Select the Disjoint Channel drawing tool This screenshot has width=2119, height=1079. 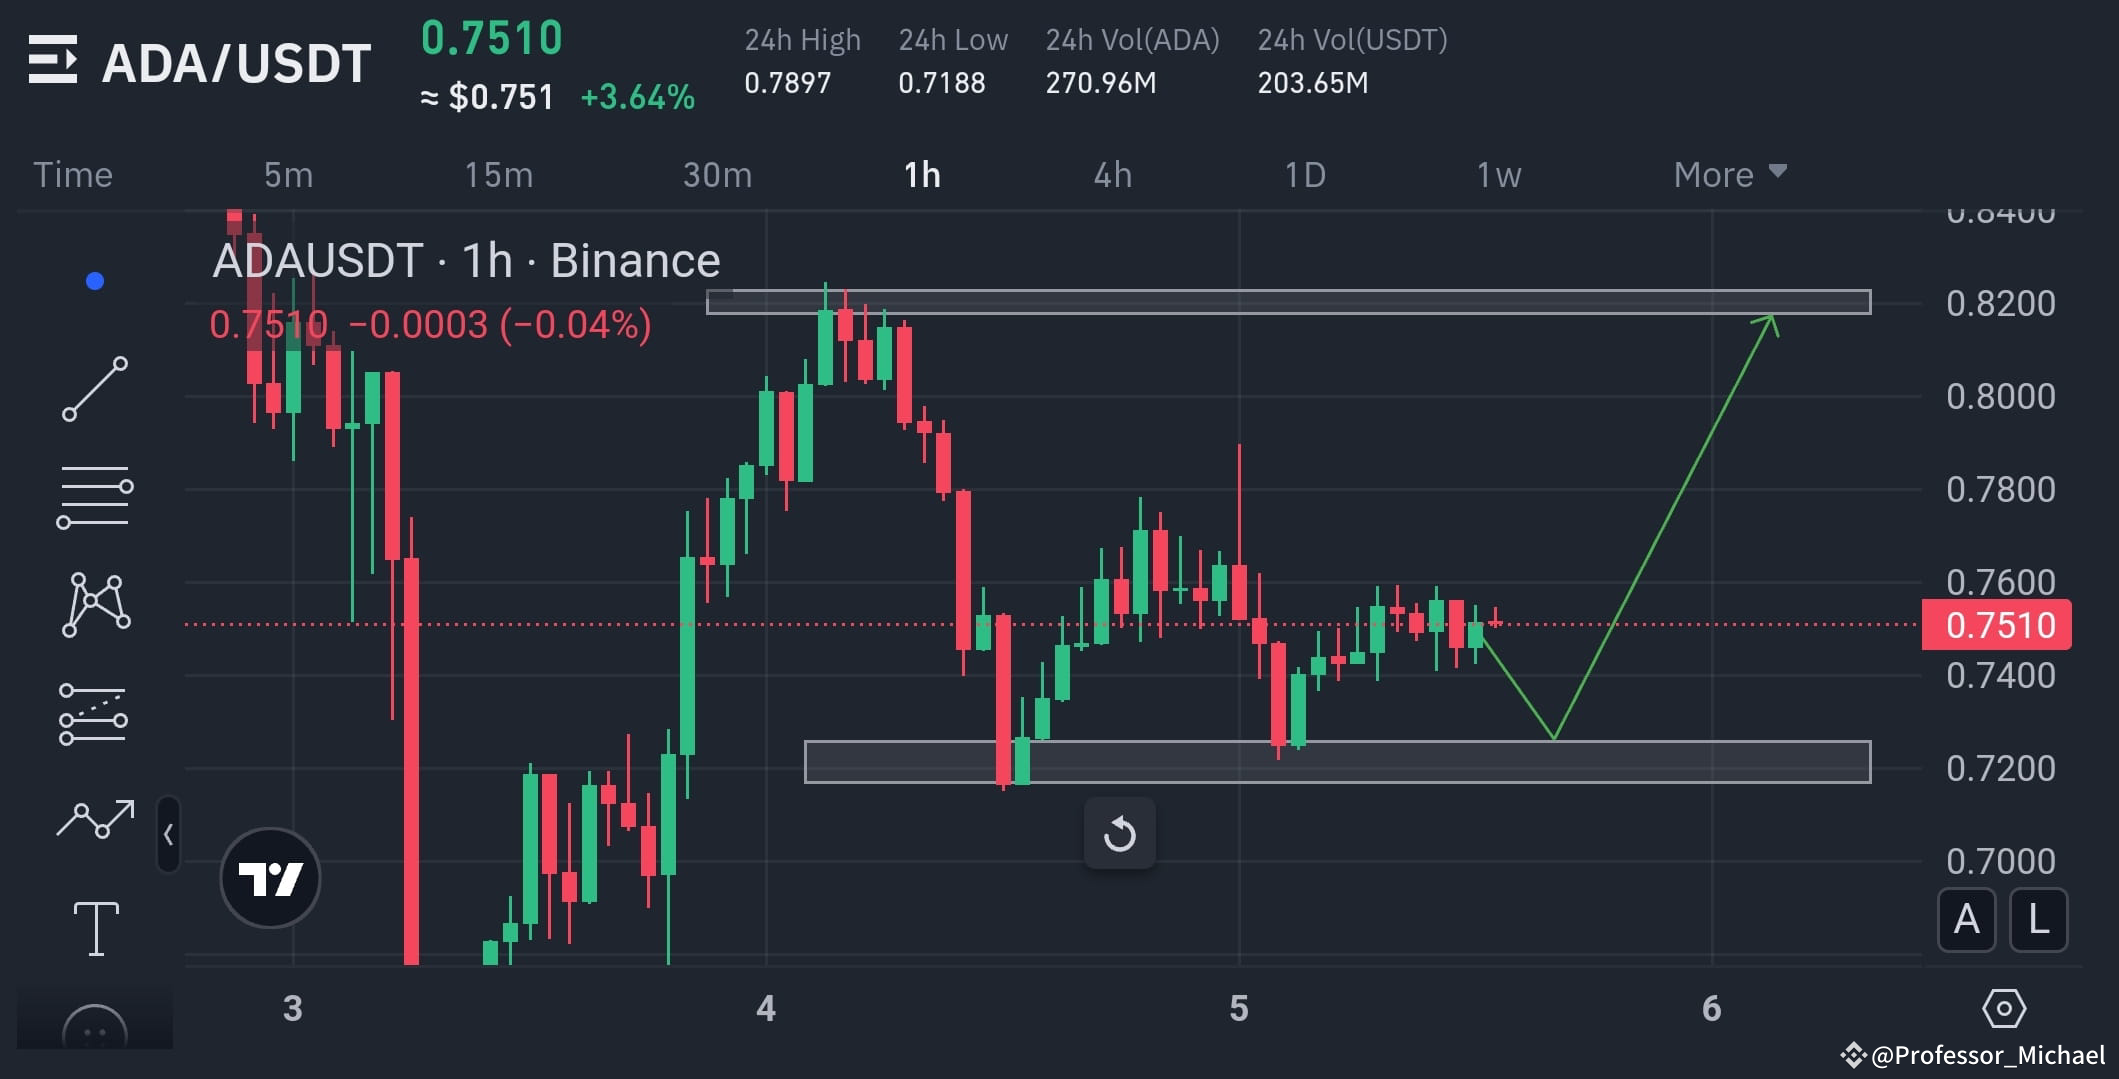coord(95,712)
